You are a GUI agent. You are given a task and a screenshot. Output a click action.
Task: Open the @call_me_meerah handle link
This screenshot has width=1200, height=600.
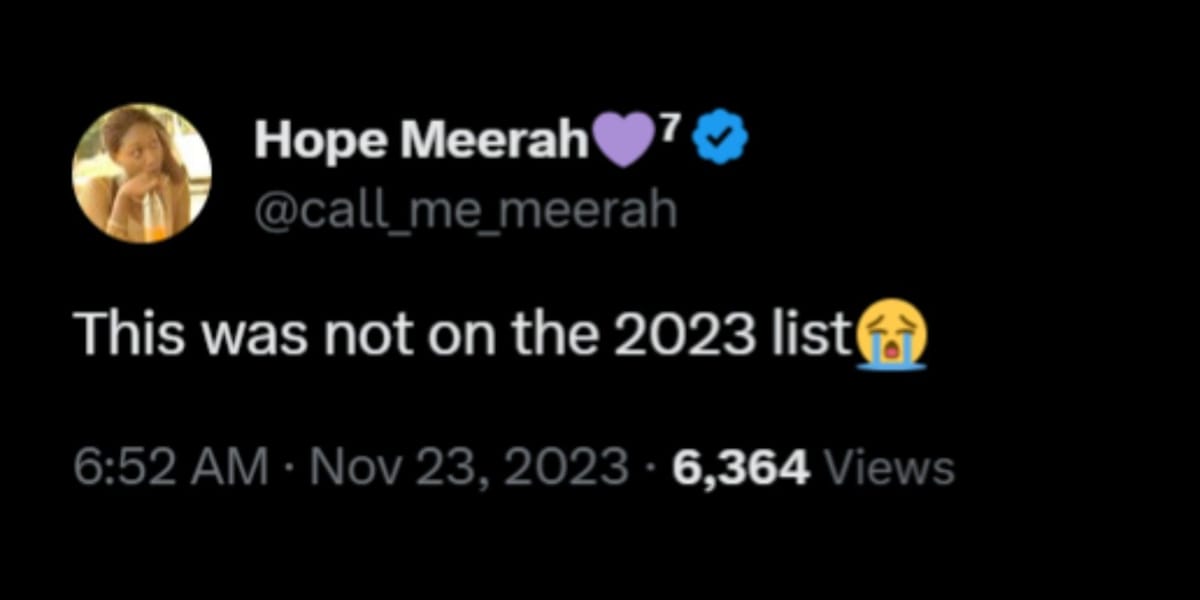[465, 210]
